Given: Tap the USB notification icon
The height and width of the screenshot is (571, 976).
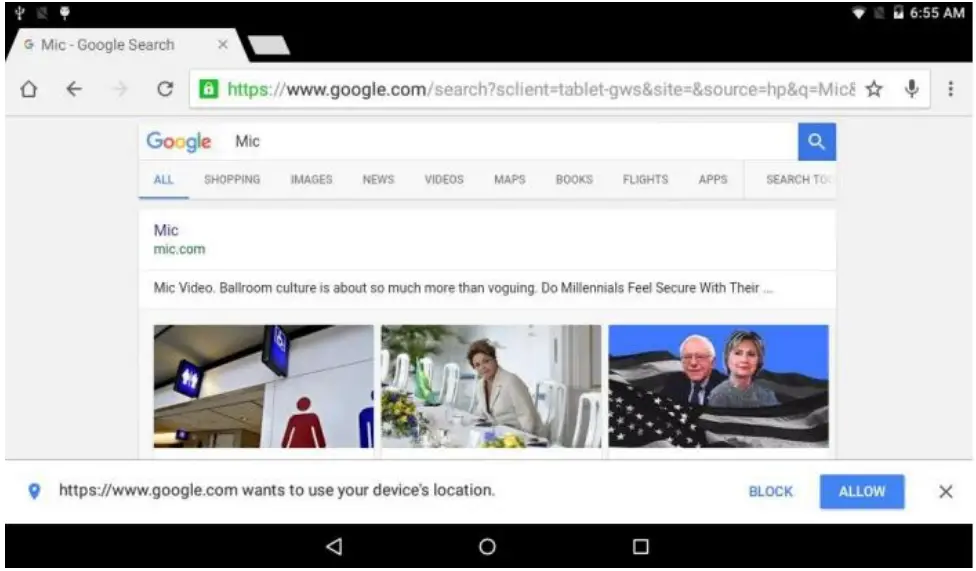Looking at the screenshot, I should 19,12.
